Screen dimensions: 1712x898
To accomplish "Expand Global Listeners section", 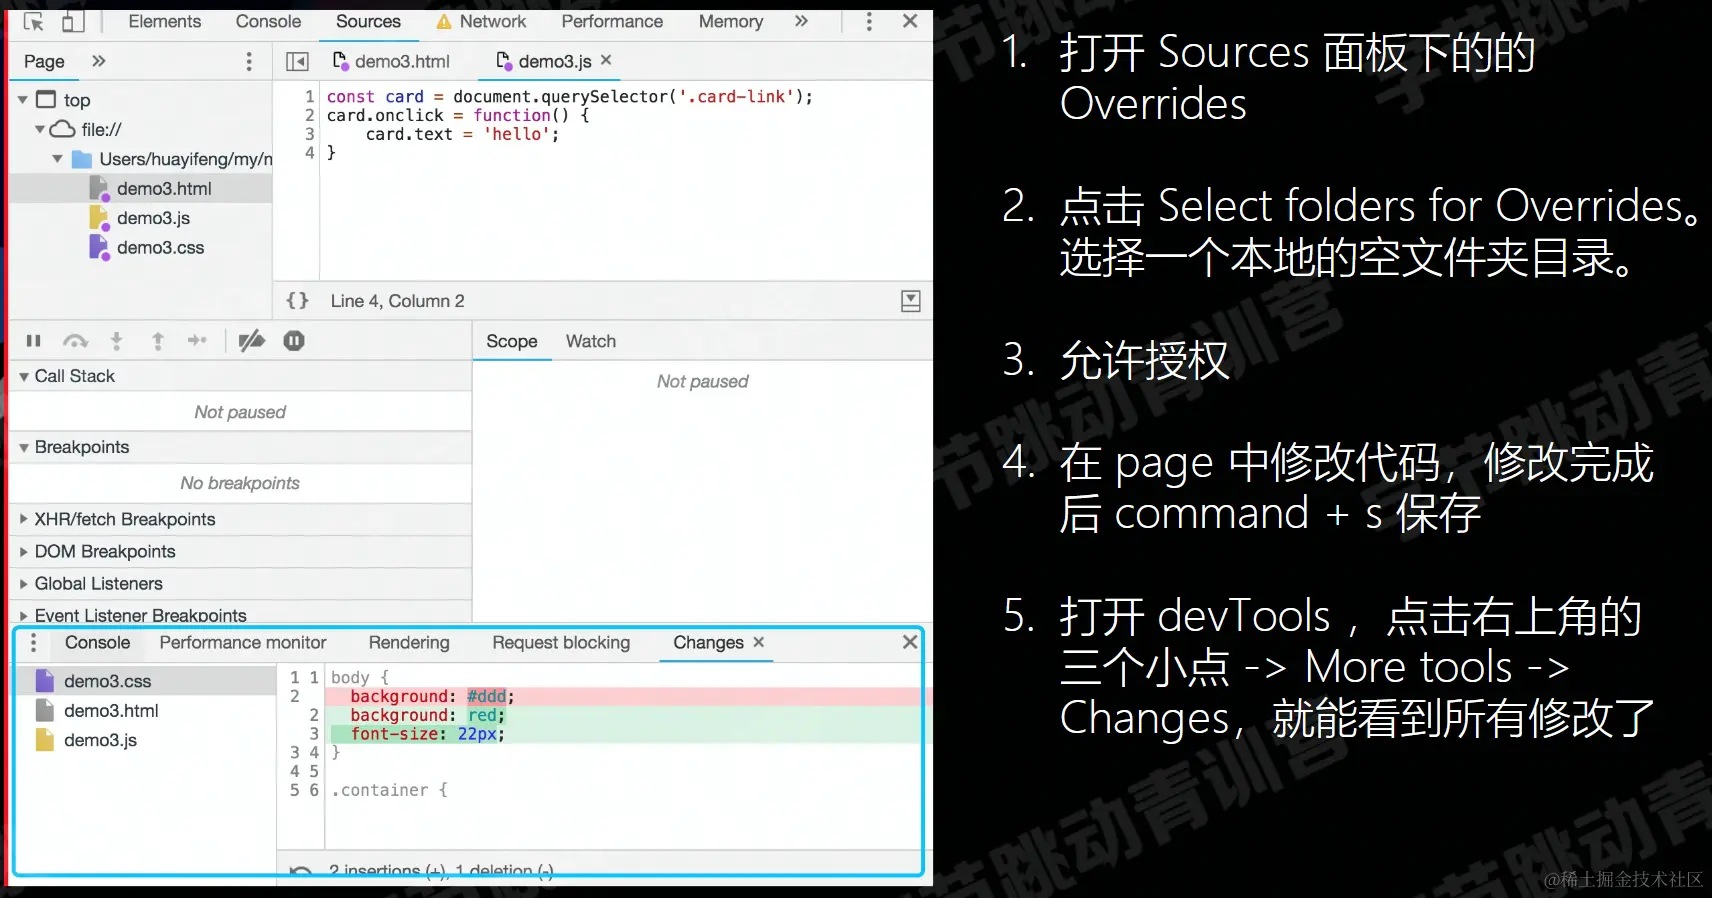I will [24, 583].
